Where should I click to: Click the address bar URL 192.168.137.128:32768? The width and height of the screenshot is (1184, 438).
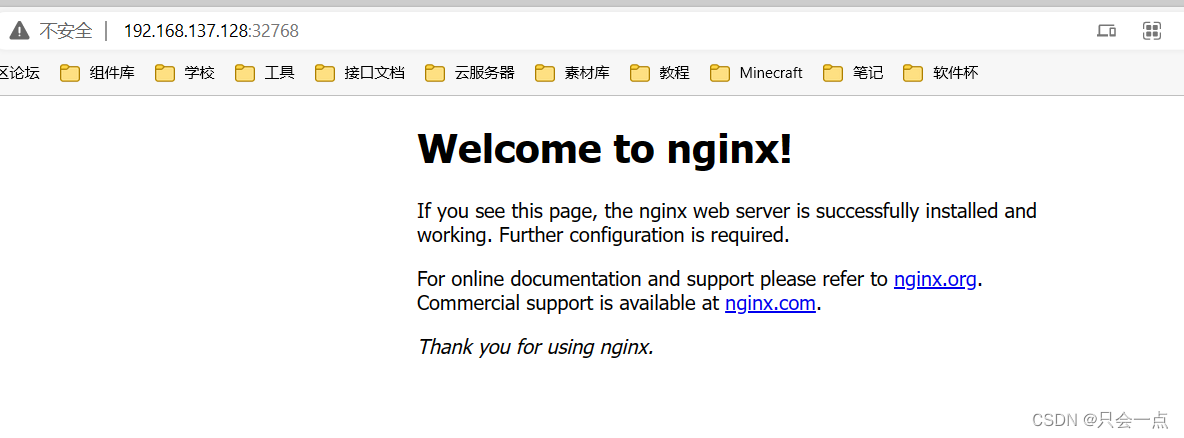tap(211, 31)
